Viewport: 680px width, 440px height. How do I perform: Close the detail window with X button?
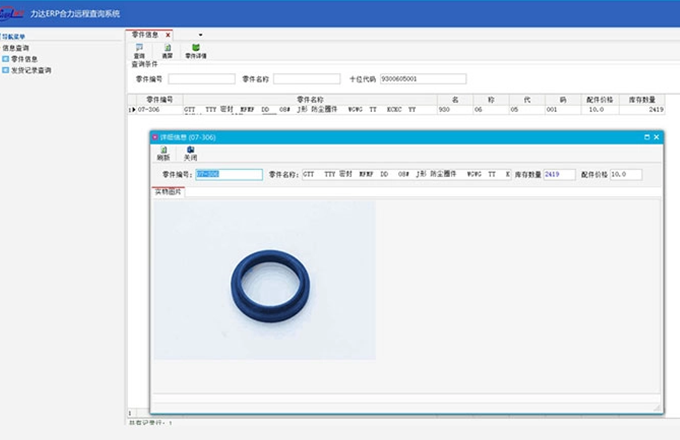(657, 137)
